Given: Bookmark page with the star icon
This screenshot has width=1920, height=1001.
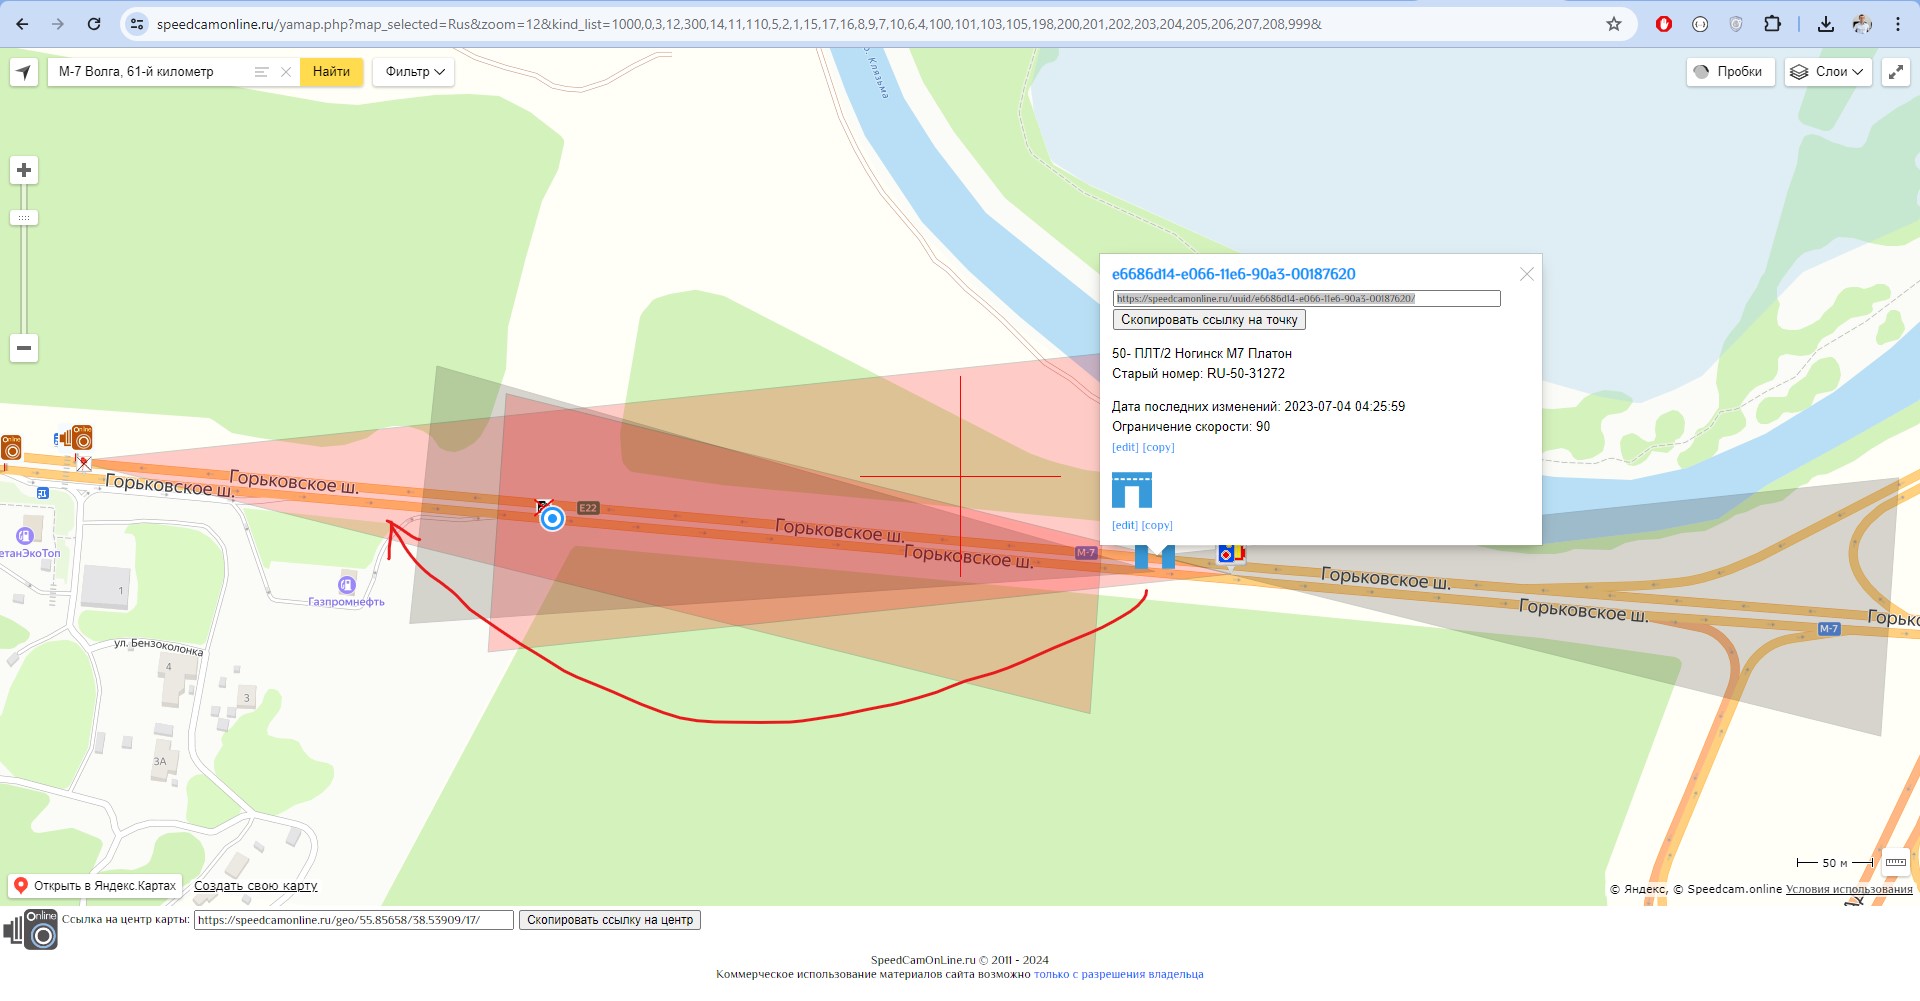Looking at the screenshot, I should tap(1613, 24).
